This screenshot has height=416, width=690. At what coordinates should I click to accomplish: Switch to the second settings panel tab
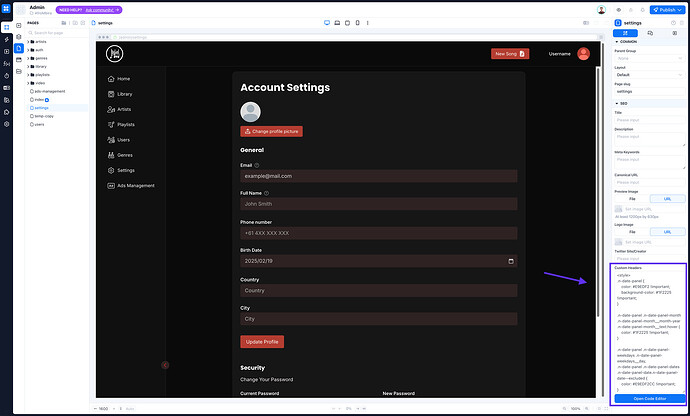point(650,33)
